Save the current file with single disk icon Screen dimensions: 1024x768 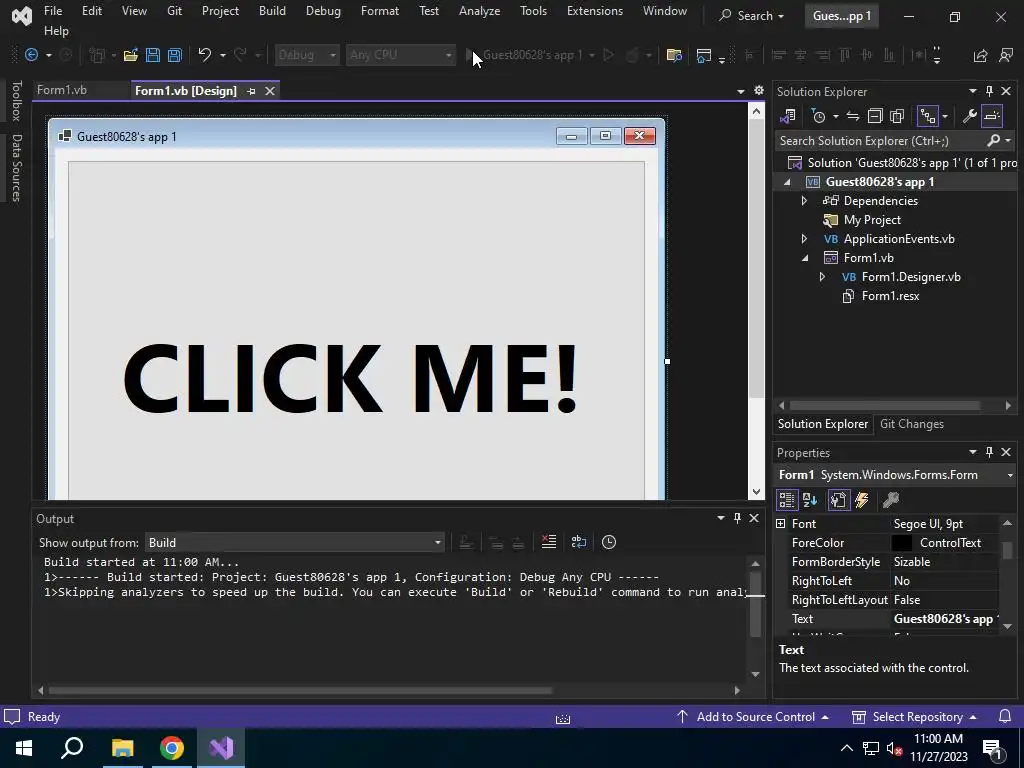coord(153,55)
